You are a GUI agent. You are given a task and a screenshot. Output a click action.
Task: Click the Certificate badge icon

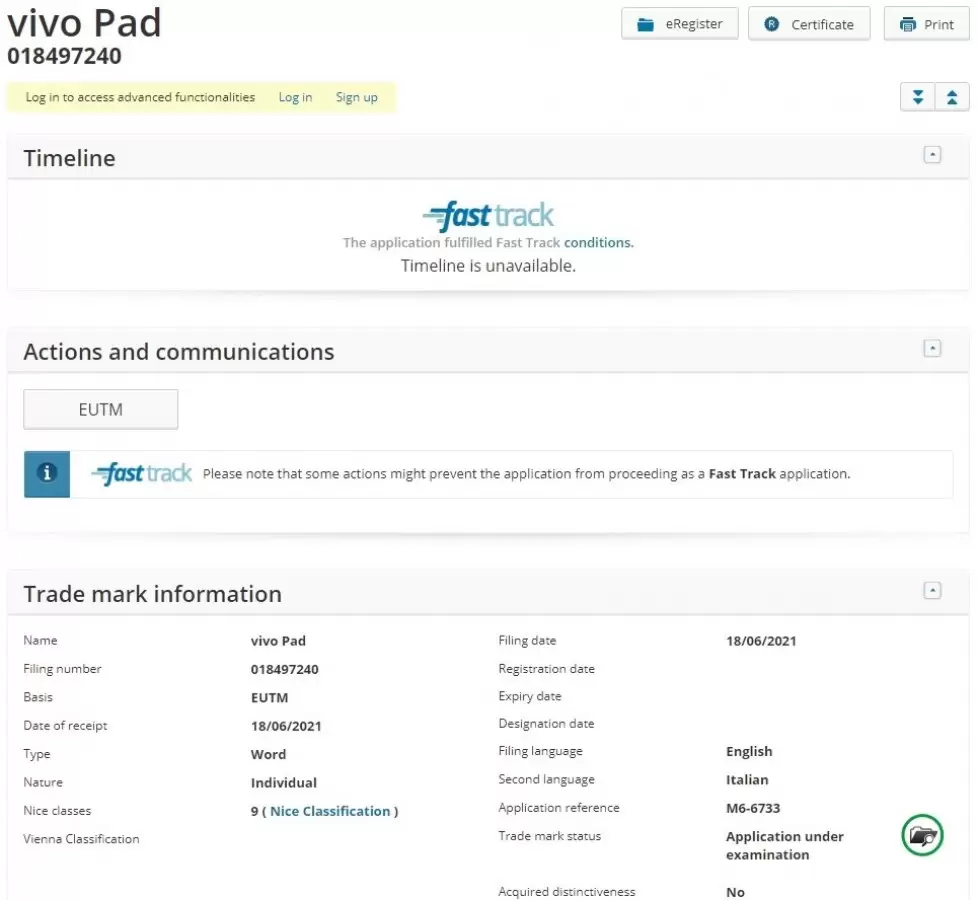pyautogui.click(x=772, y=25)
